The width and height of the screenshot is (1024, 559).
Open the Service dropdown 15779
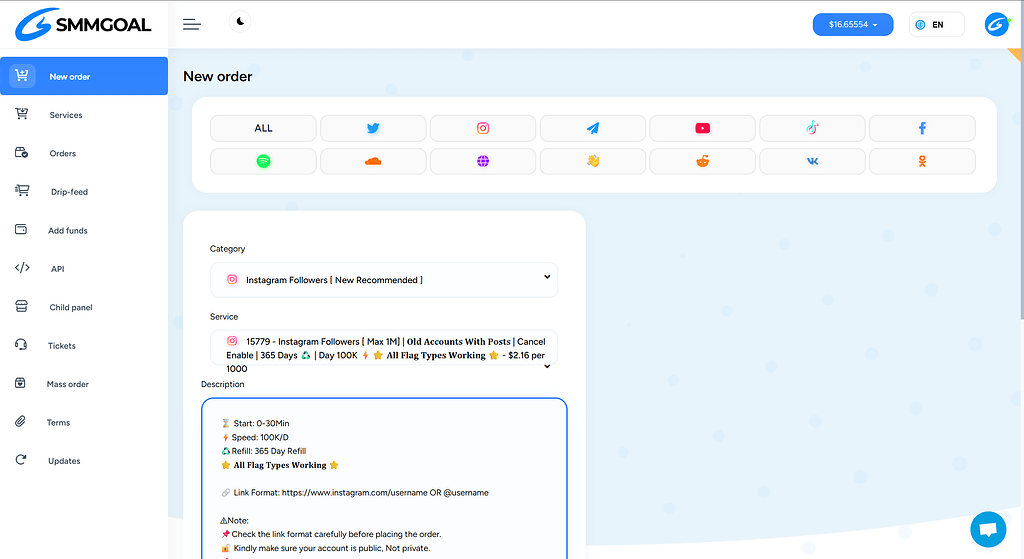tap(384, 348)
